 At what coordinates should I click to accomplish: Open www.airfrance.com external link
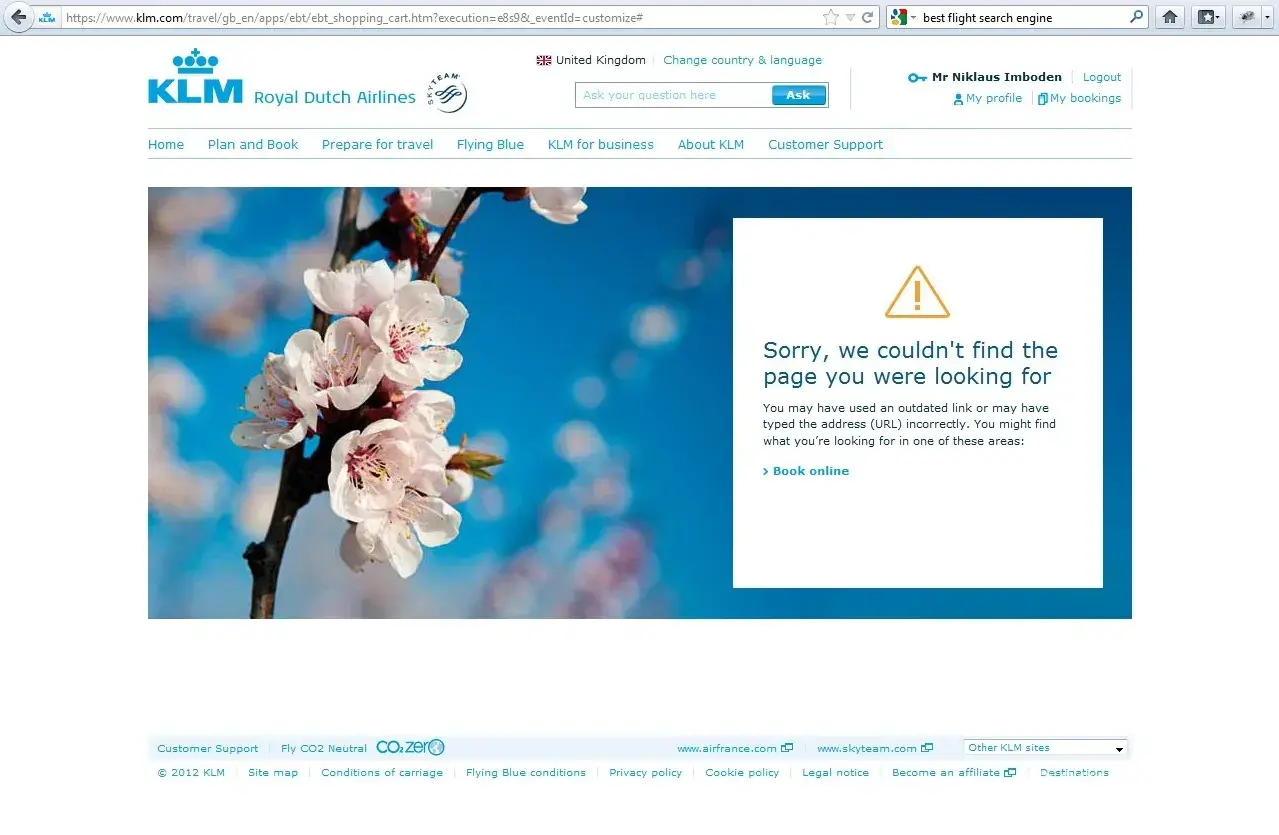(735, 748)
